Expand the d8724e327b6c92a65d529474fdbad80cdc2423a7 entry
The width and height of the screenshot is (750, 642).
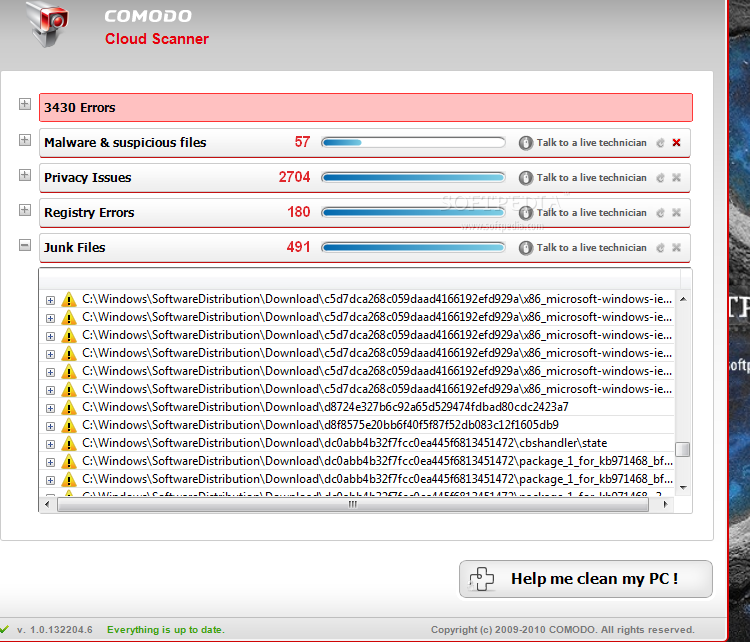(50, 408)
